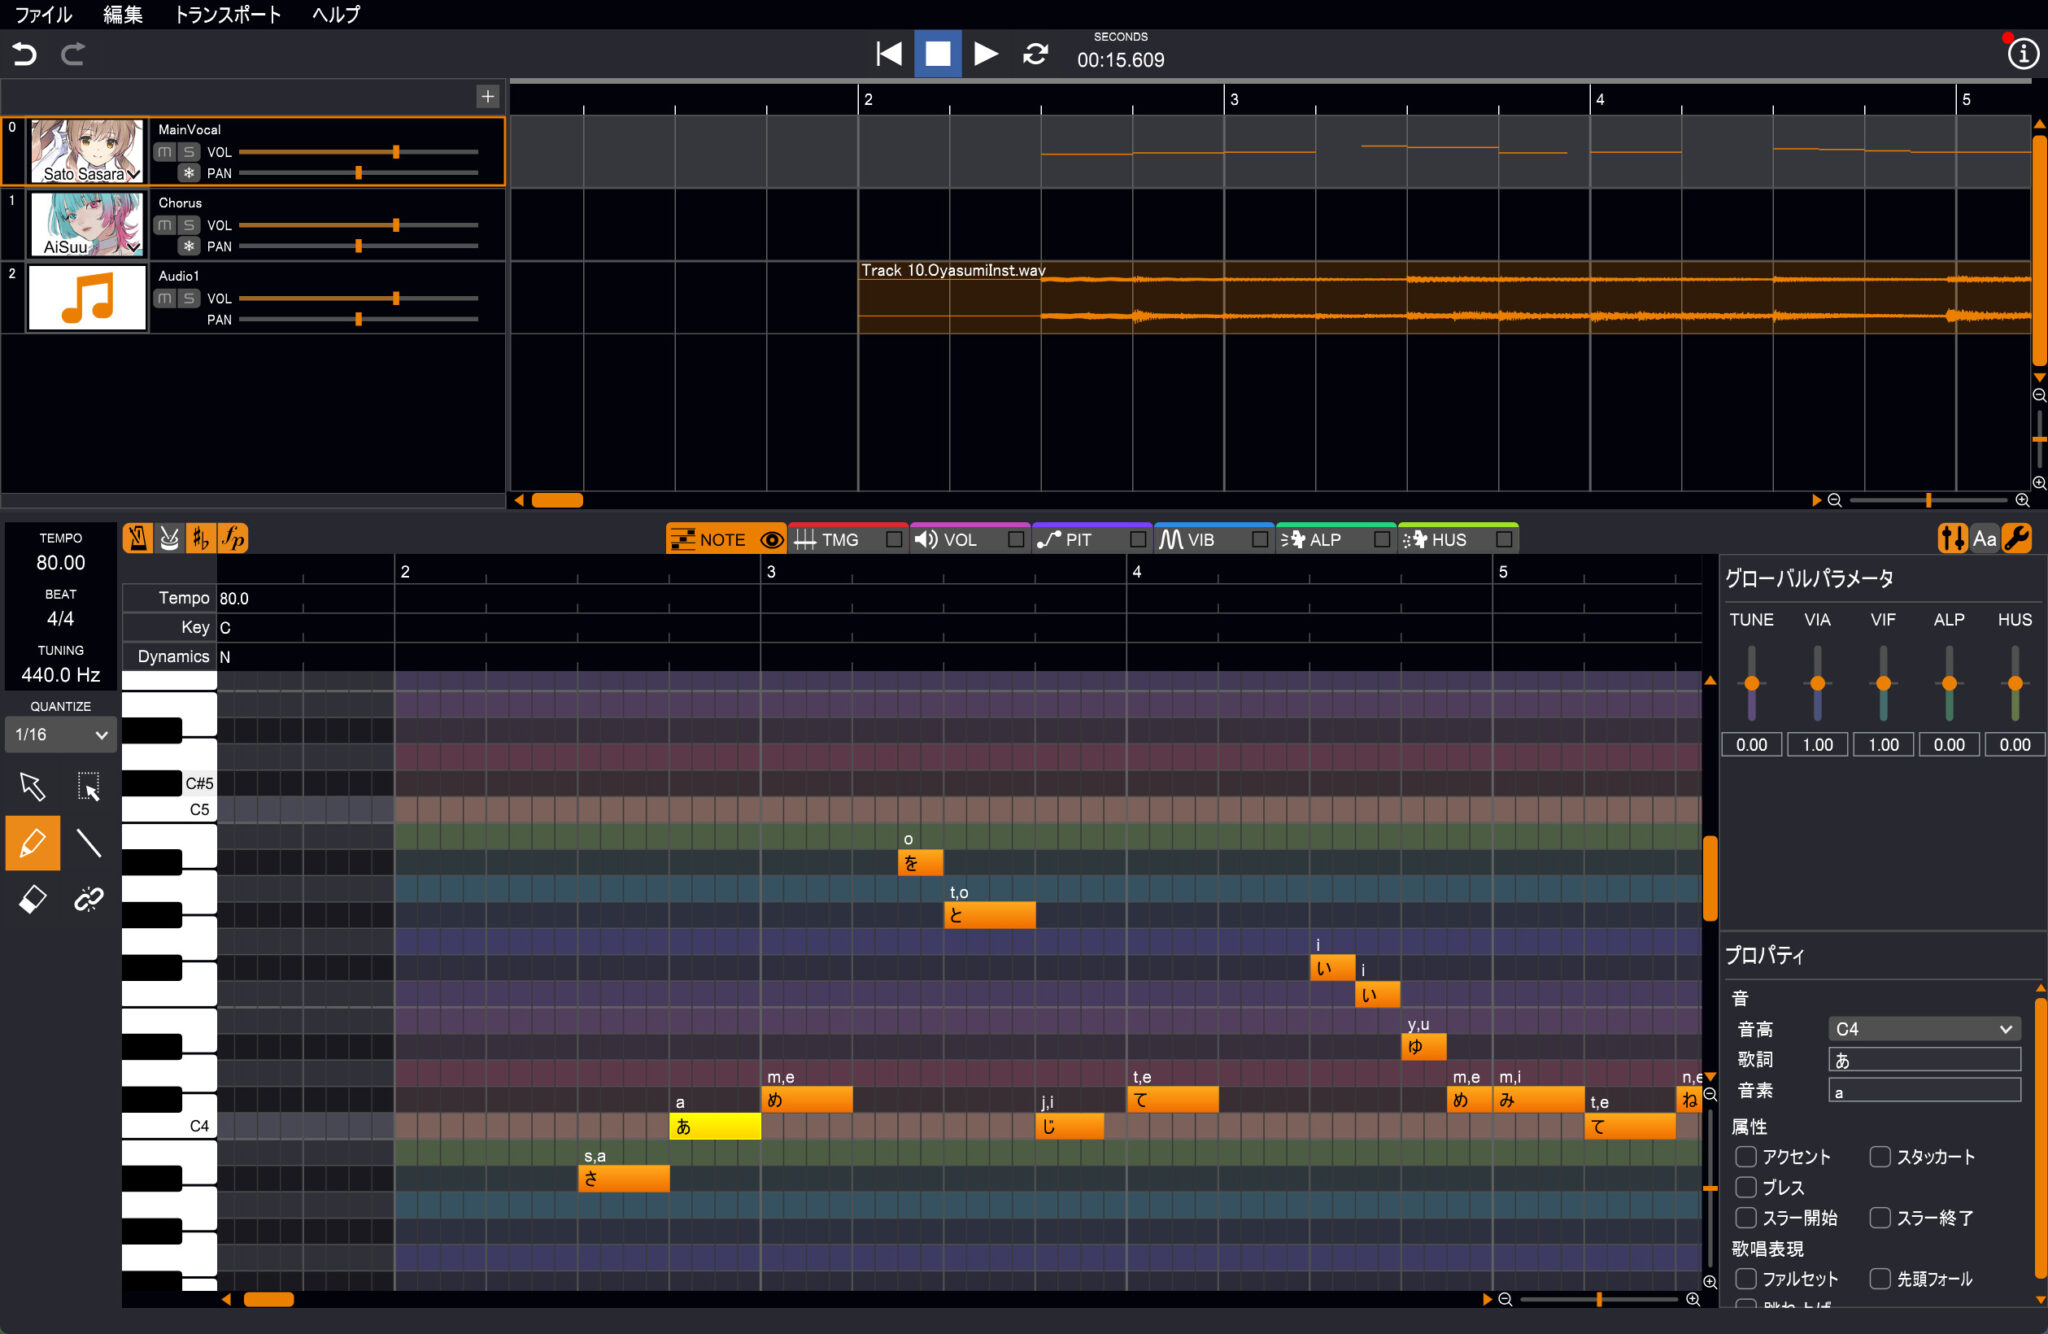Screen dimensions: 2048x1334
Task: Click the range selection tool
Action: [x=89, y=787]
